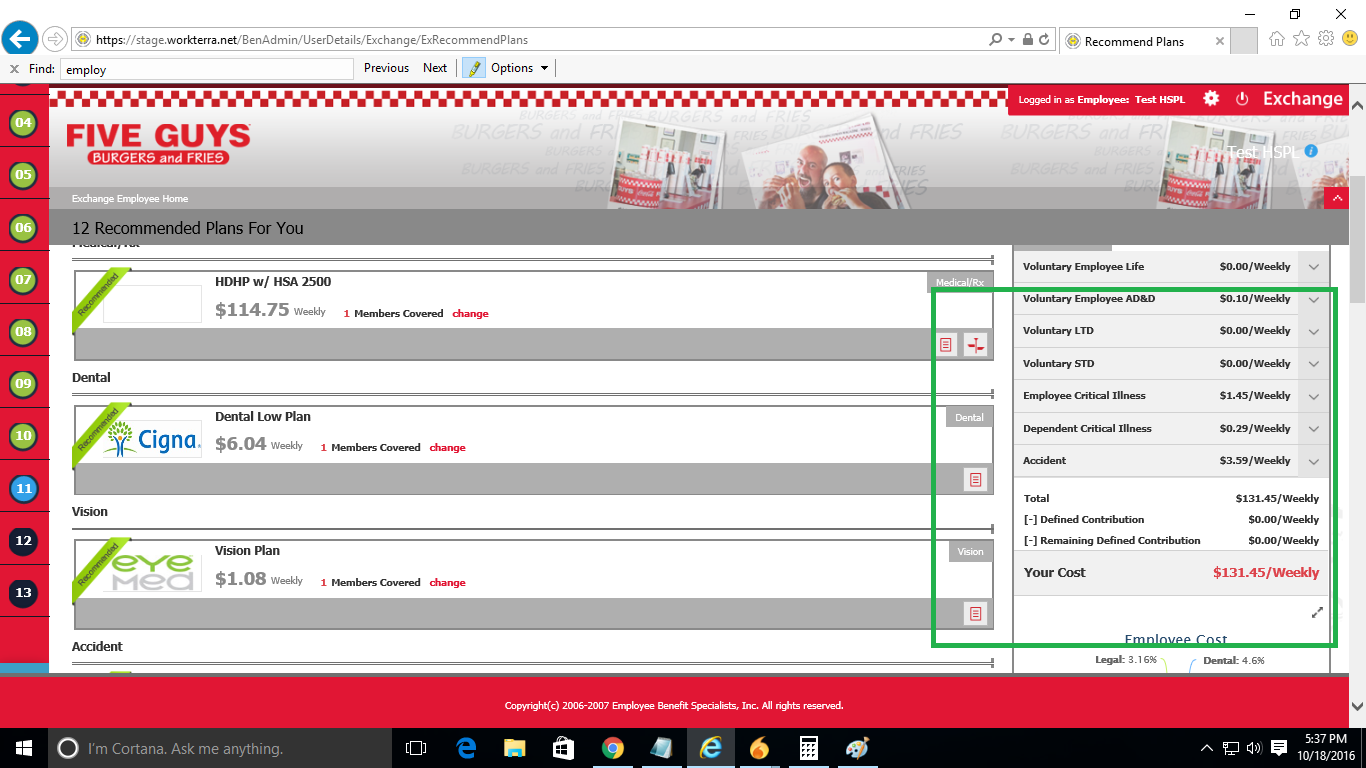Click the browser back arrow

pos(21,39)
